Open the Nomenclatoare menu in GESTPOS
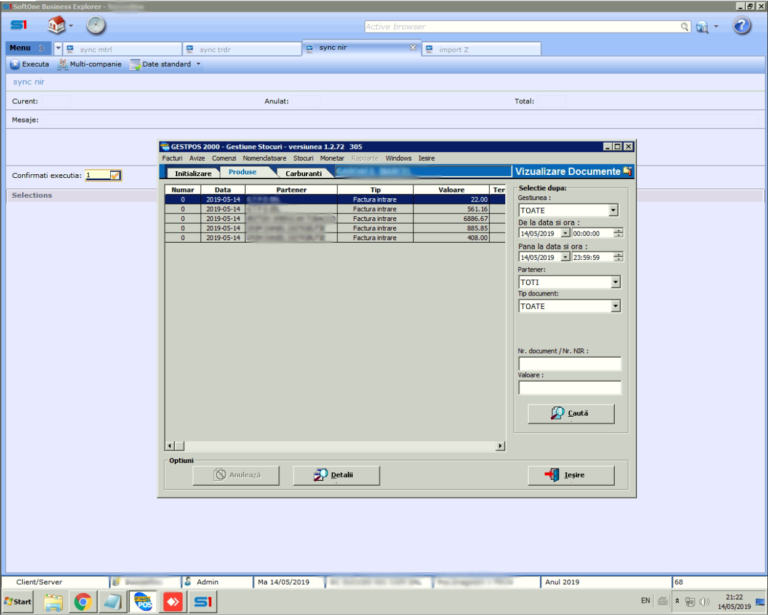Viewport: 768px width, 615px height. click(264, 158)
